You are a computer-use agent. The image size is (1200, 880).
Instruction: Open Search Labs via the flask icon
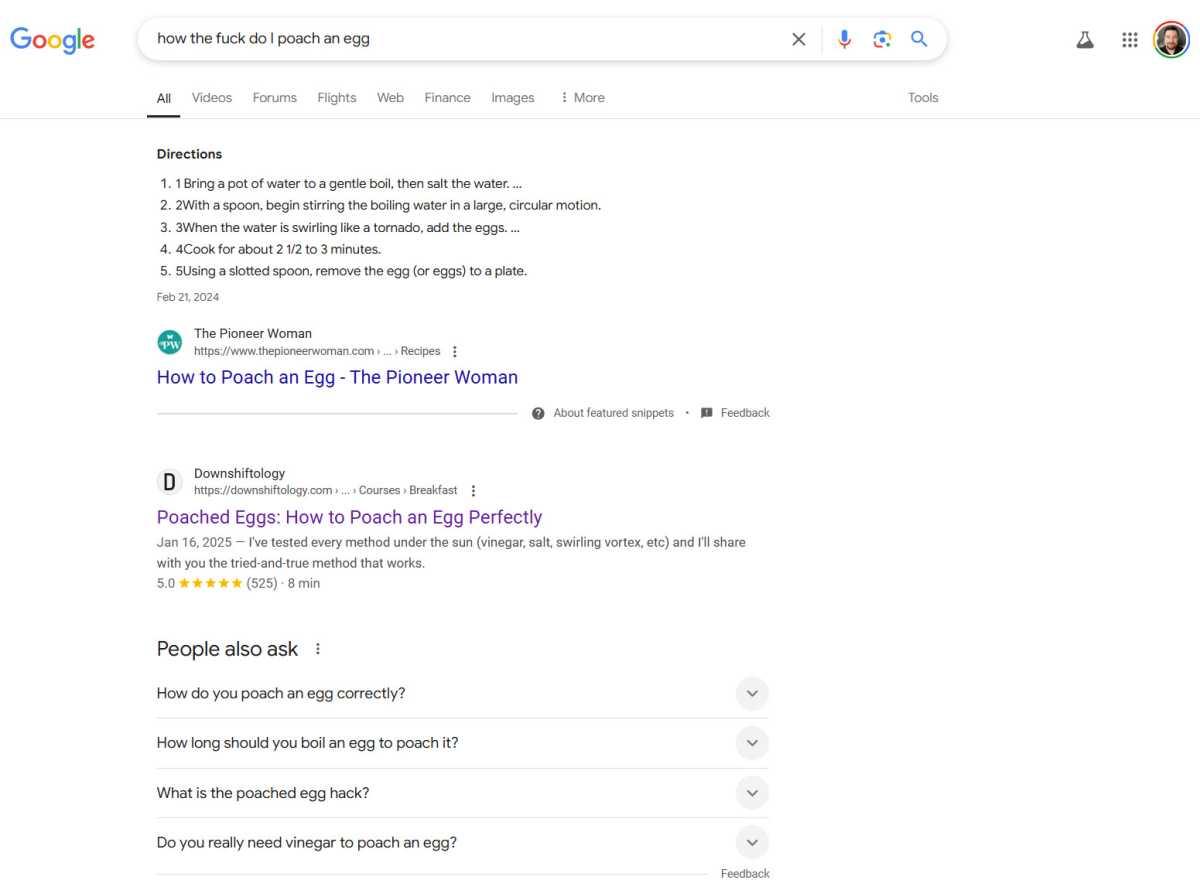click(x=1085, y=39)
